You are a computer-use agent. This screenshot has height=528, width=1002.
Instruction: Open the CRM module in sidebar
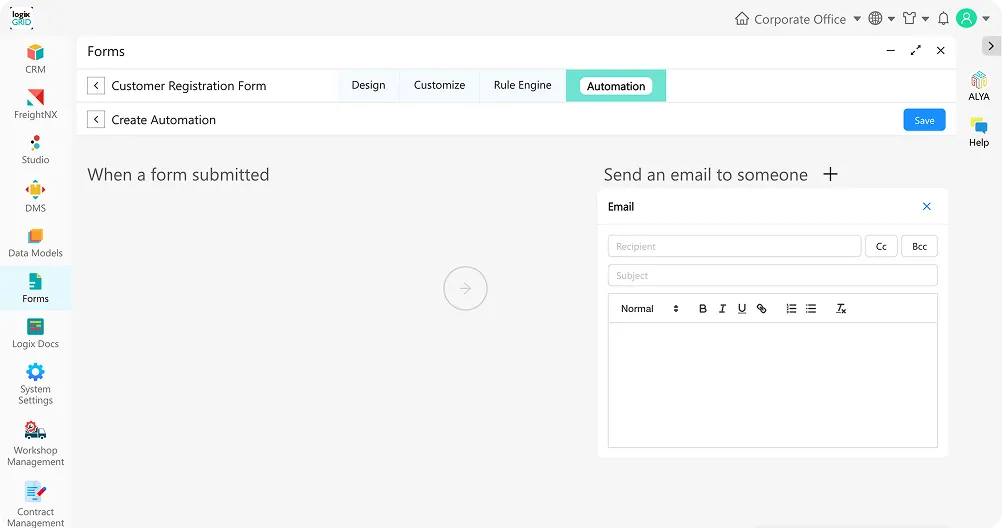pos(35,59)
